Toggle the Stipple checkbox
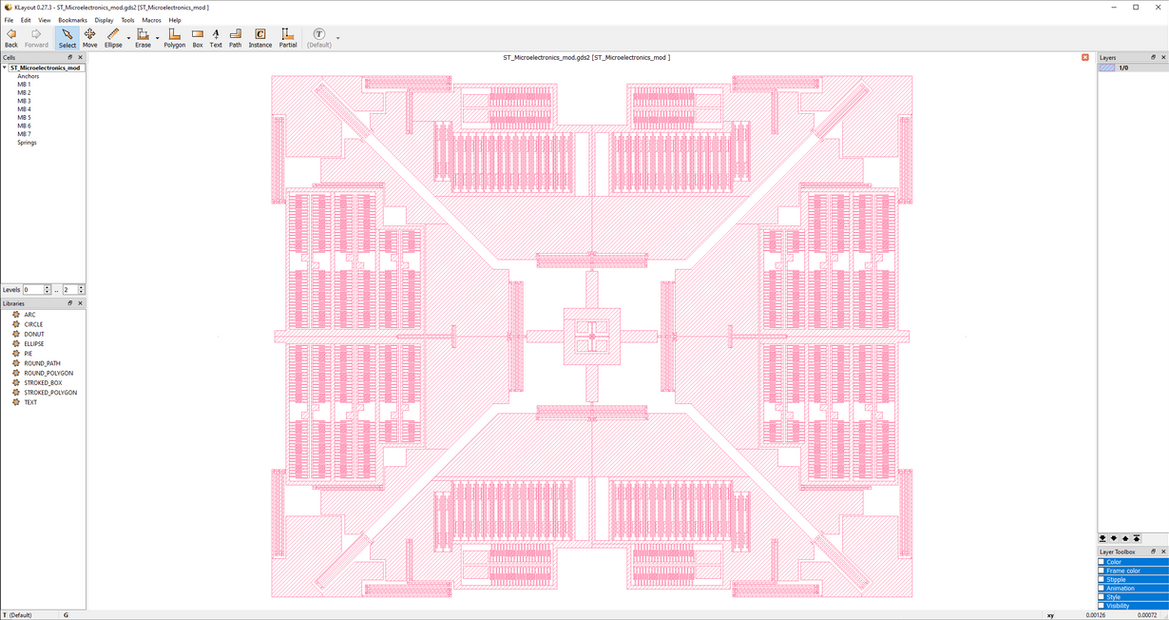This screenshot has width=1169, height=620. click(x=1102, y=580)
